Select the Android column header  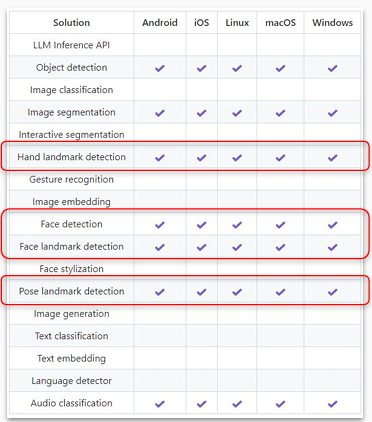pos(160,23)
